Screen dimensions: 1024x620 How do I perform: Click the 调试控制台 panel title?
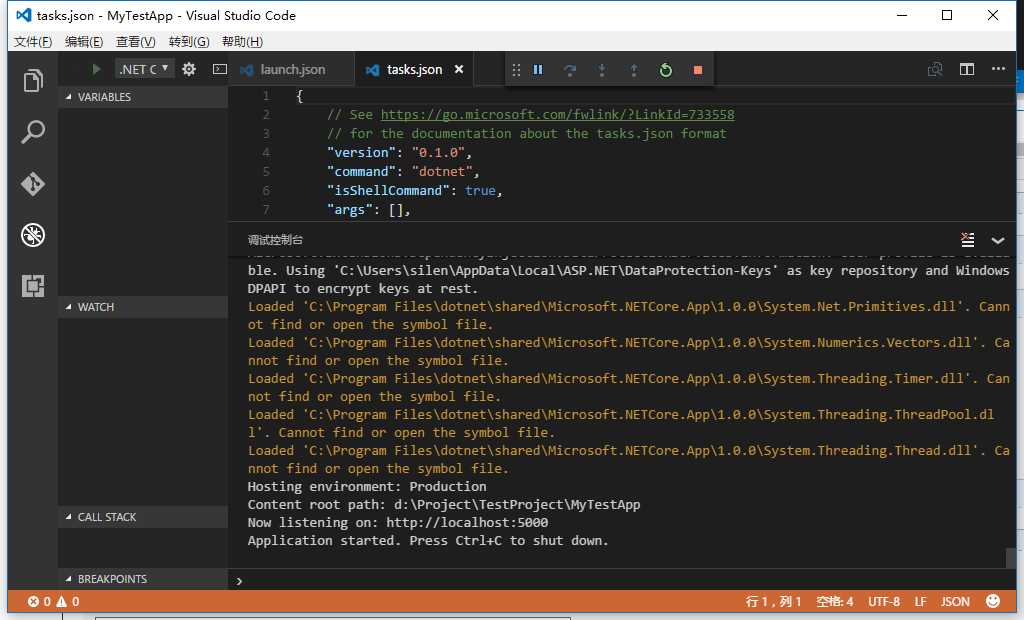[x=275, y=240]
